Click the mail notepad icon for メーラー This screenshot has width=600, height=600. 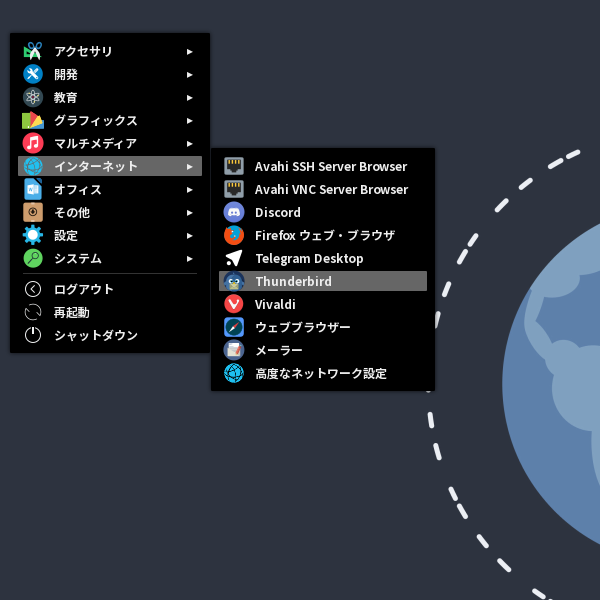(x=234, y=350)
